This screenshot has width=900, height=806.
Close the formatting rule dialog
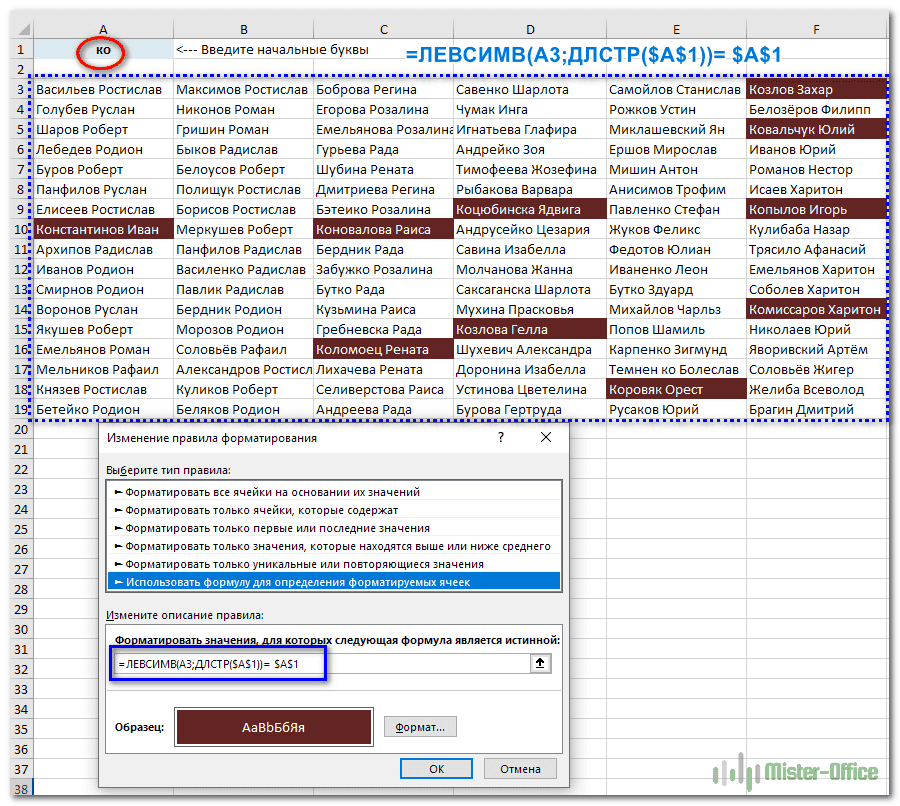click(x=545, y=437)
